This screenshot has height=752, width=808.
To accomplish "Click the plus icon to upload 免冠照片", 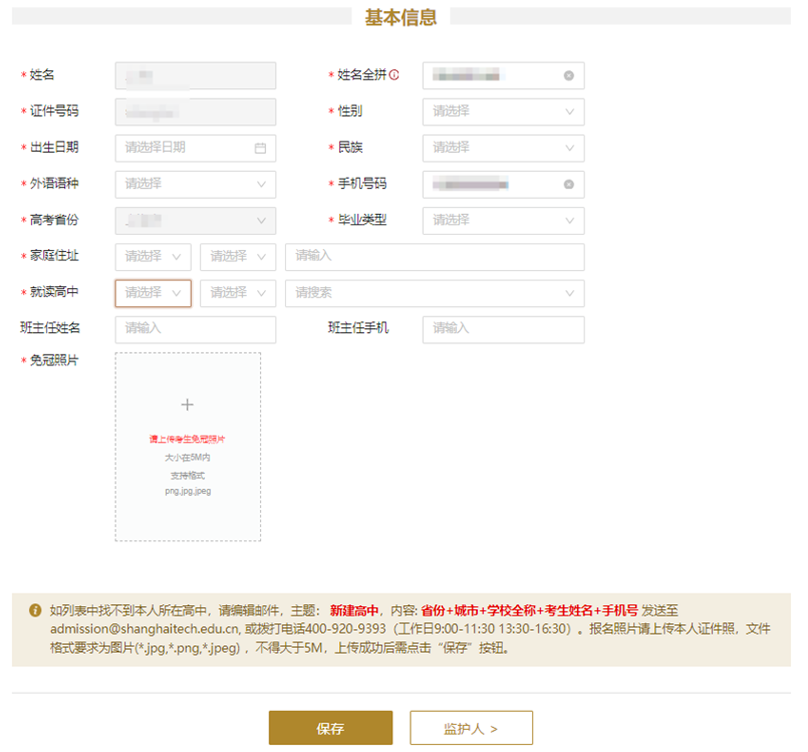I will point(187,405).
